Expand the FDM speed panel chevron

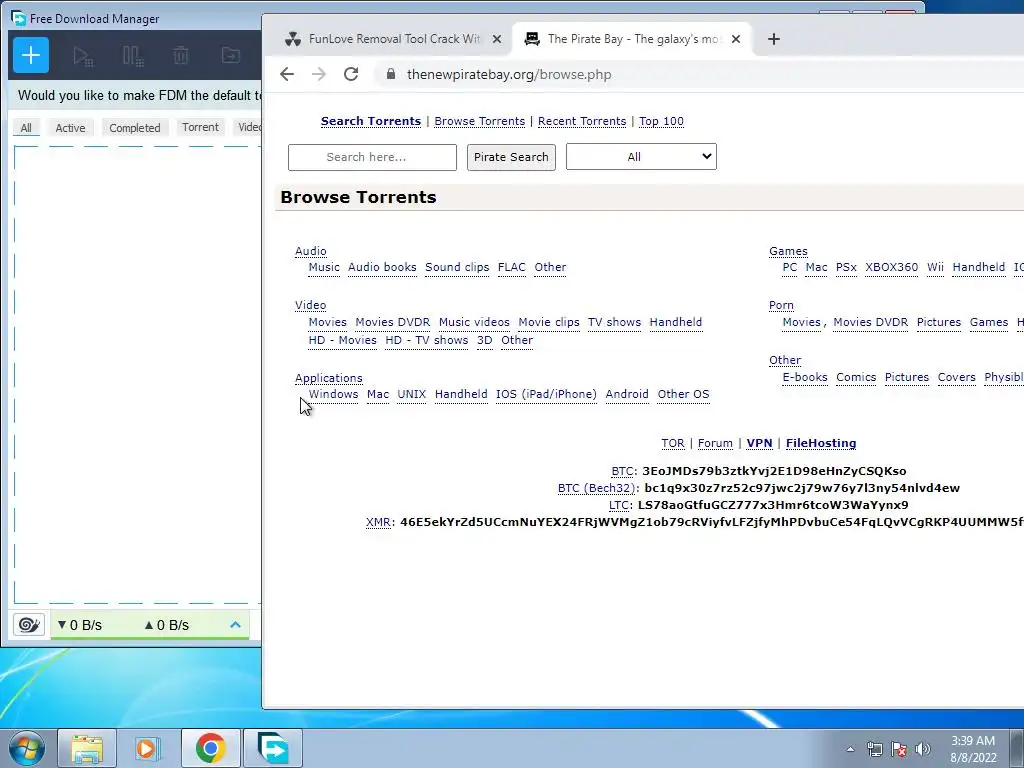[x=235, y=625]
